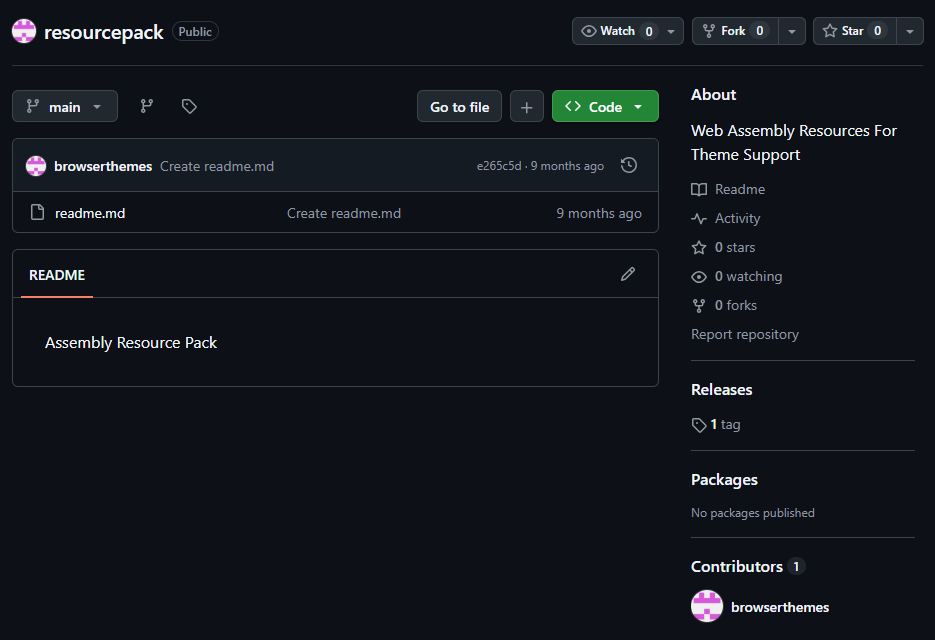
Task: Select the README tab
Action: coord(57,275)
